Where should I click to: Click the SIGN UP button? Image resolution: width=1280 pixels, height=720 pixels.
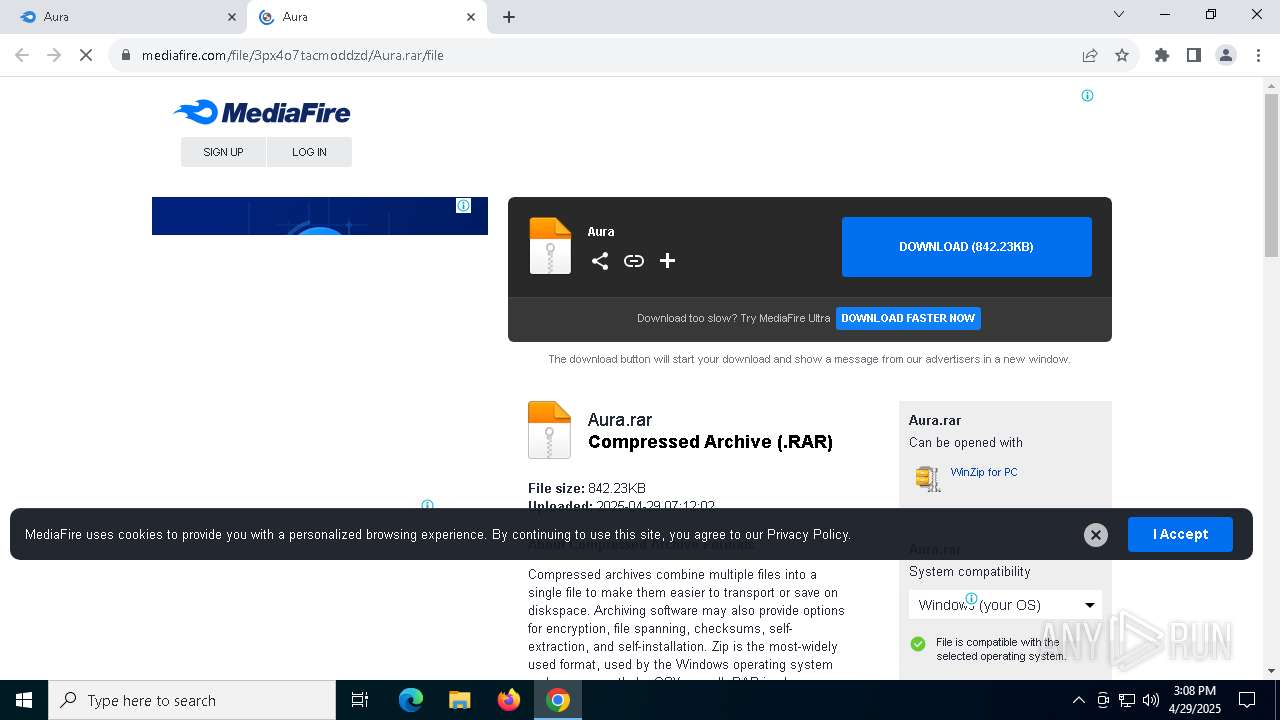(x=223, y=152)
